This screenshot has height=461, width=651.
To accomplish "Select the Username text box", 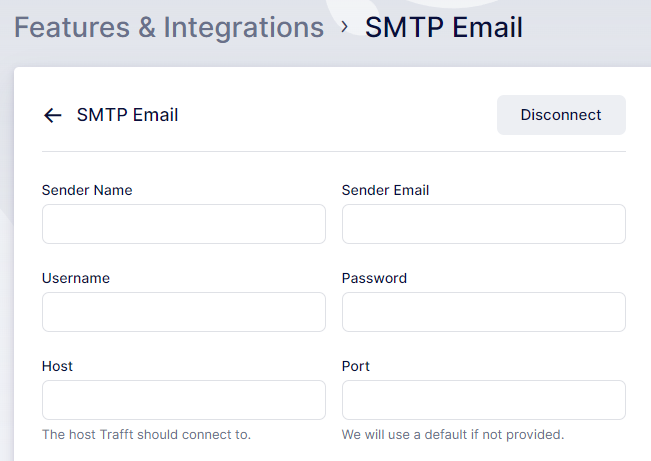I will point(184,312).
